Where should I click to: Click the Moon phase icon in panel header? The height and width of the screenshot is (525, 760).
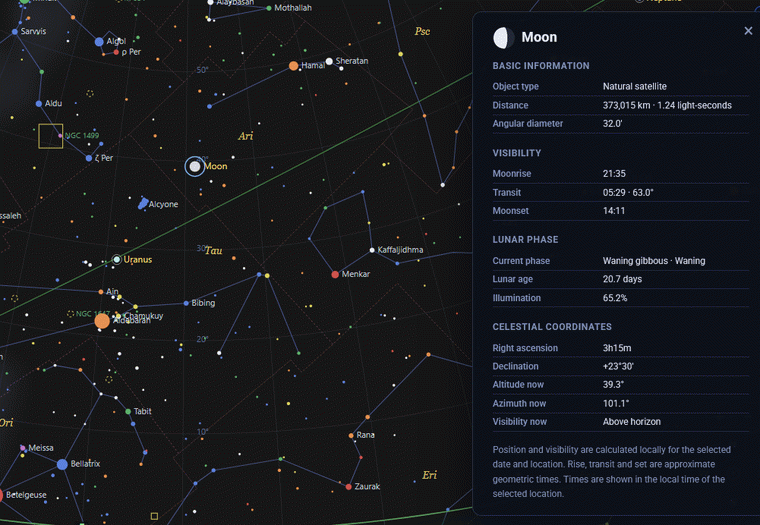[x=503, y=38]
